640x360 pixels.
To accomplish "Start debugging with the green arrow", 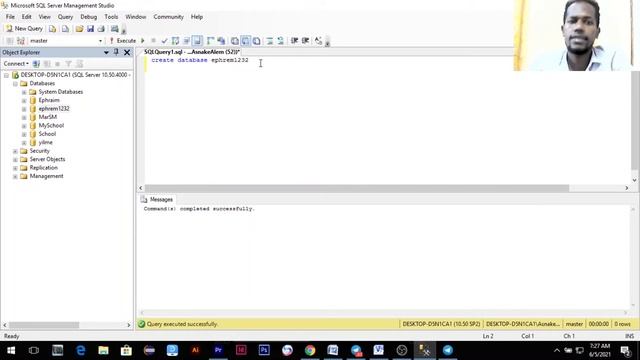I will click(143, 41).
